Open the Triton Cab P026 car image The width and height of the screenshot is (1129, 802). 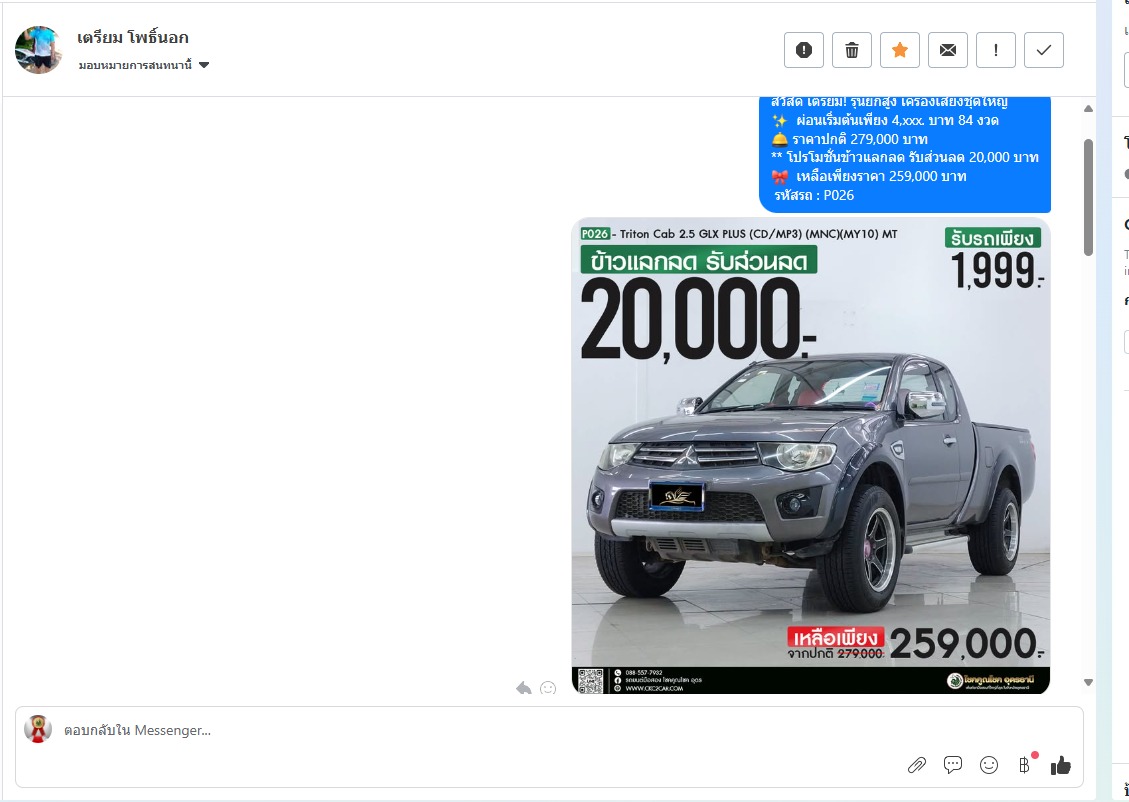[x=811, y=456]
